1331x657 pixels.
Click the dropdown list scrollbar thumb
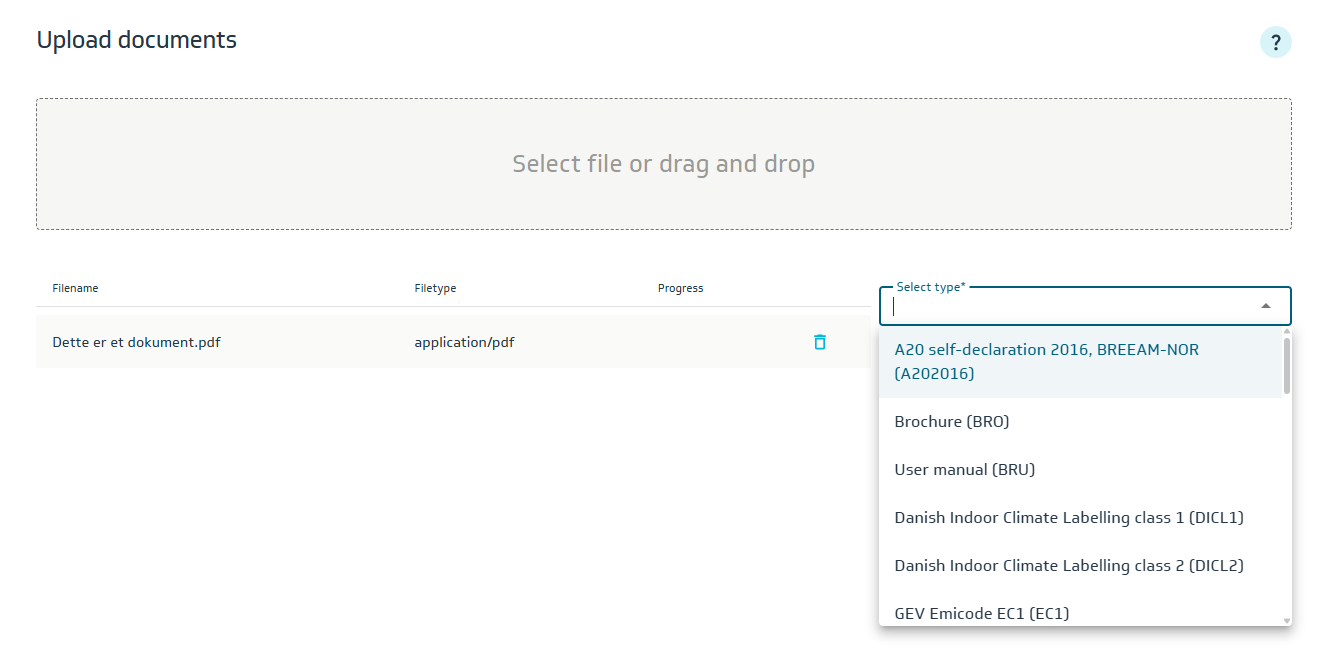(x=1287, y=366)
